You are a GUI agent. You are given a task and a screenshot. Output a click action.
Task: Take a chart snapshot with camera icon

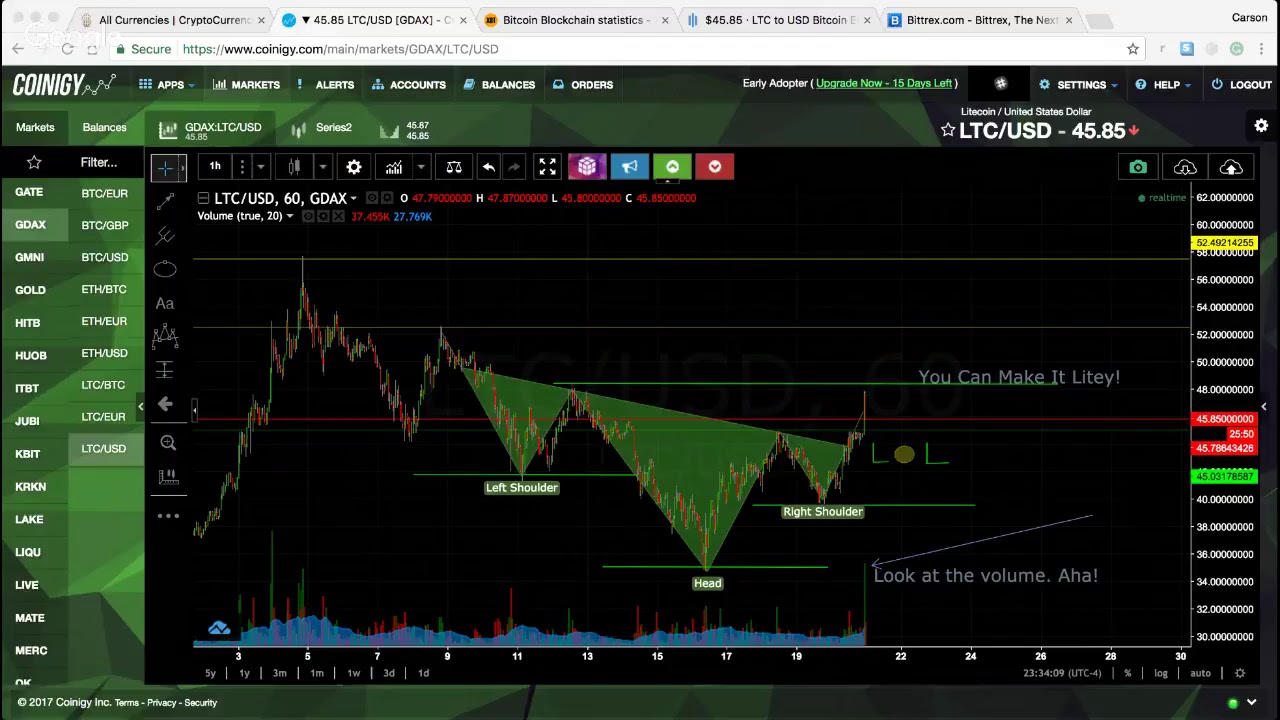coord(1138,167)
